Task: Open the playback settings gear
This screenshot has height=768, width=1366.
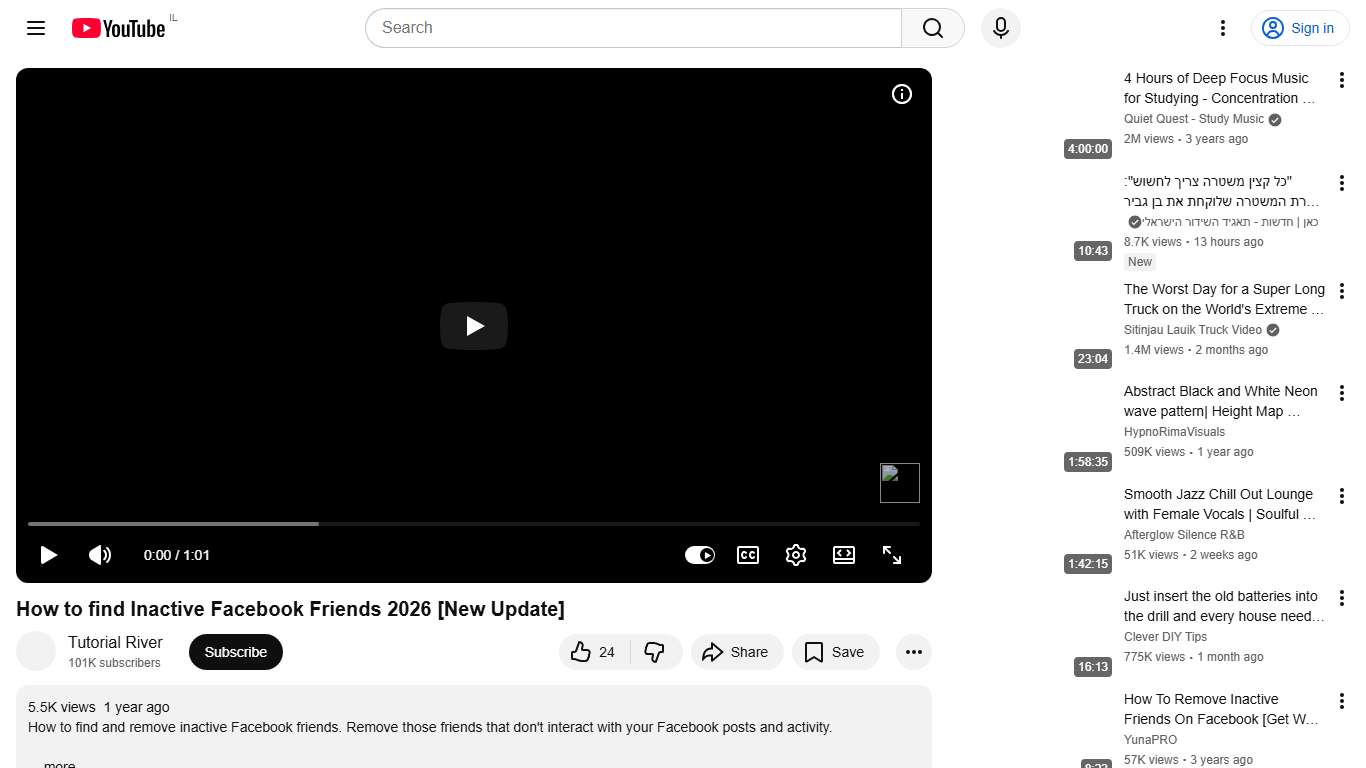Action: (x=795, y=555)
